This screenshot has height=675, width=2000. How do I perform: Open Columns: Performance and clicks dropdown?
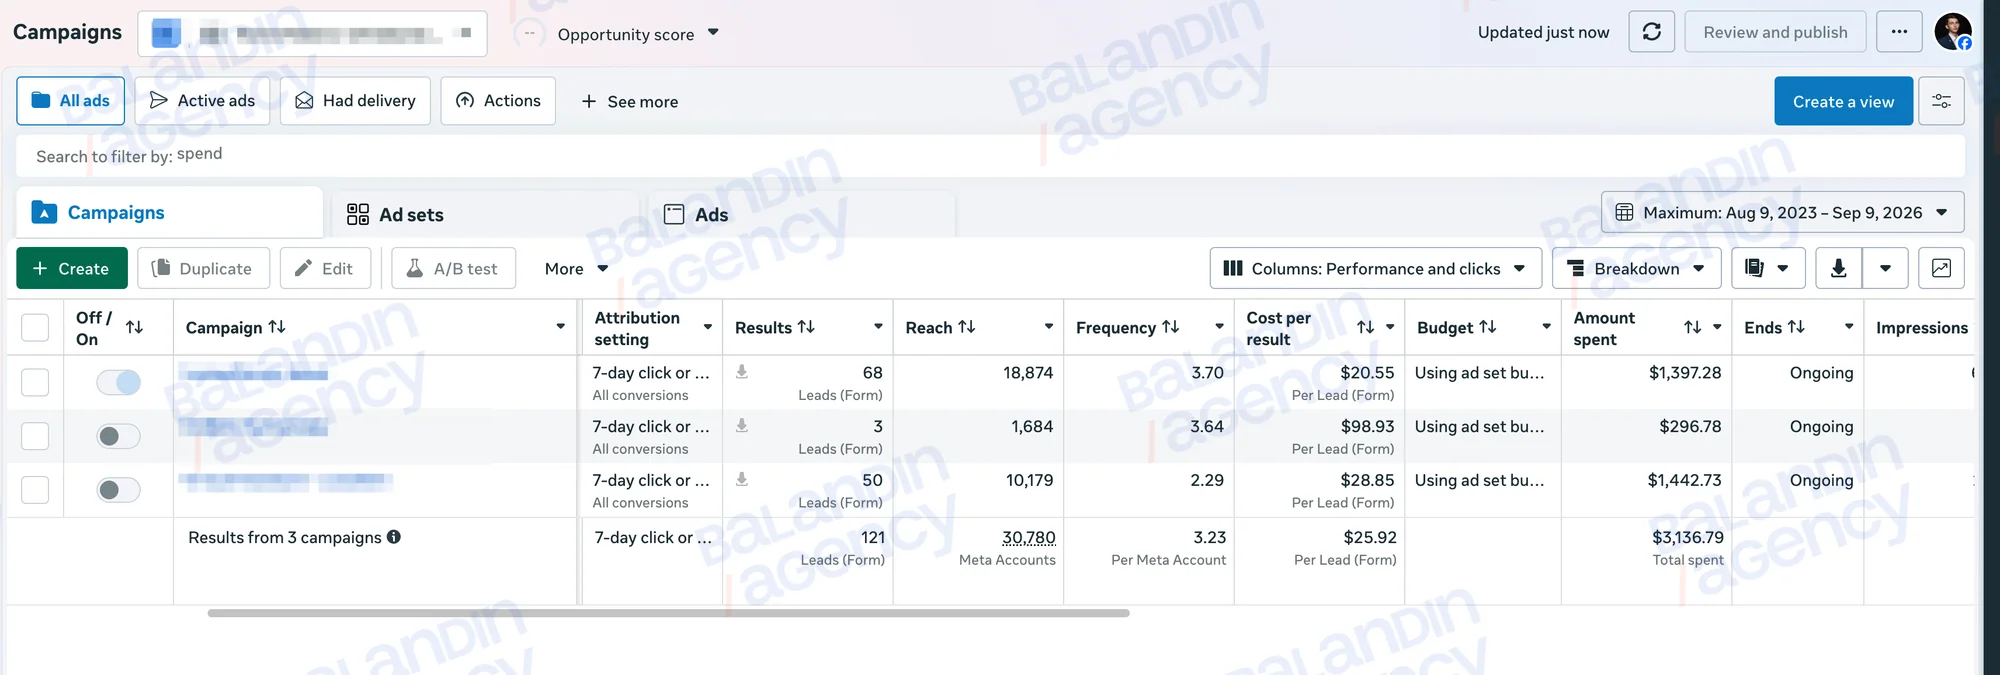1375,268
